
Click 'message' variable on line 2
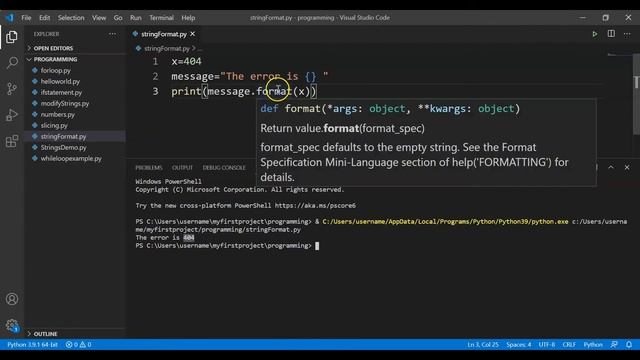point(192,76)
